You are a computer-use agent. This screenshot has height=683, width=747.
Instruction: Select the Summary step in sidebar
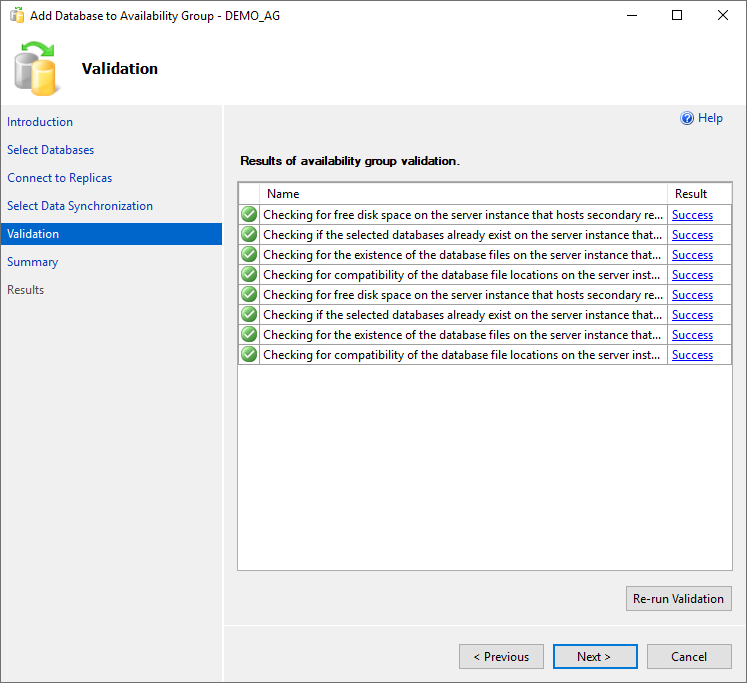click(33, 262)
